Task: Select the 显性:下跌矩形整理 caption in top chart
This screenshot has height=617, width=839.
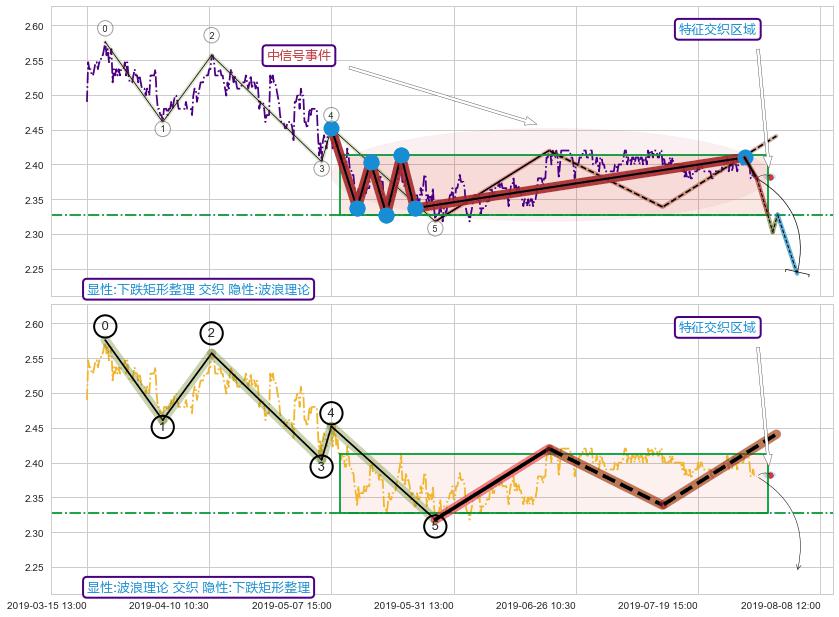Action: pos(198,289)
